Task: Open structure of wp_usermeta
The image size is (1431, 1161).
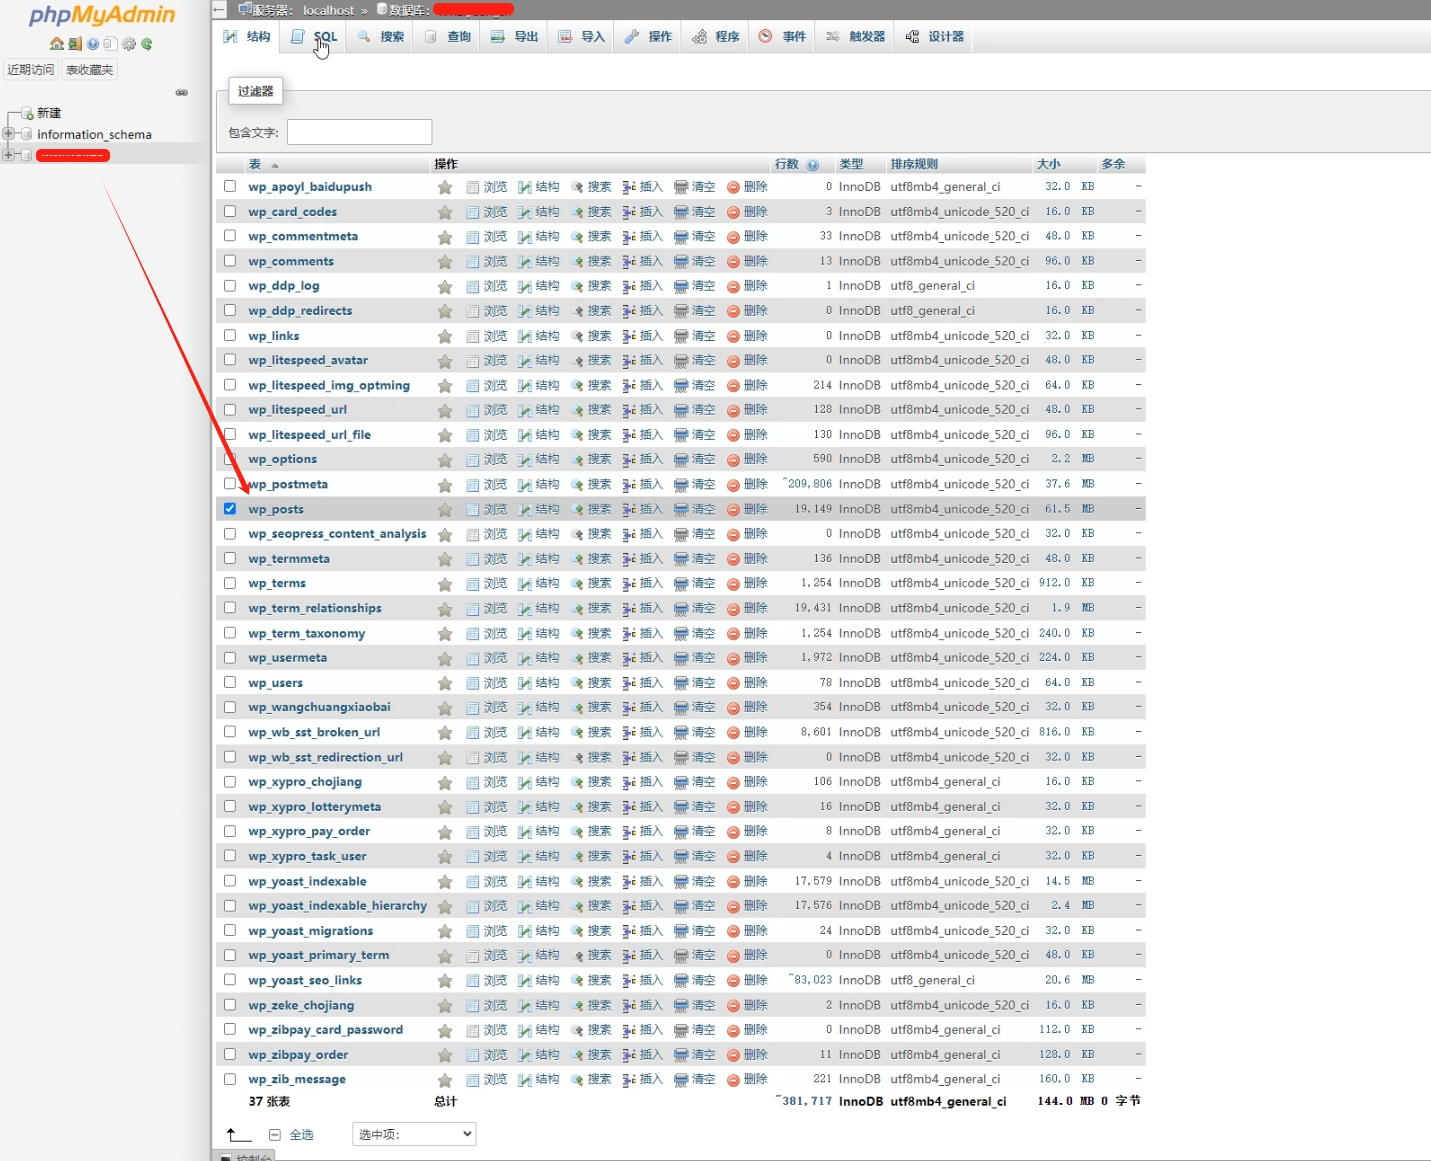Action: (539, 658)
